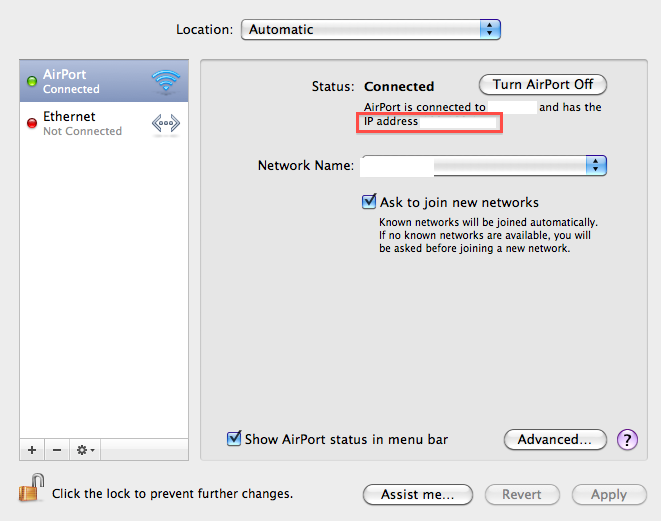The height and width of the screenshot is (521, 661).
Task: Open the Network Name dropdown
Action: 484,165
